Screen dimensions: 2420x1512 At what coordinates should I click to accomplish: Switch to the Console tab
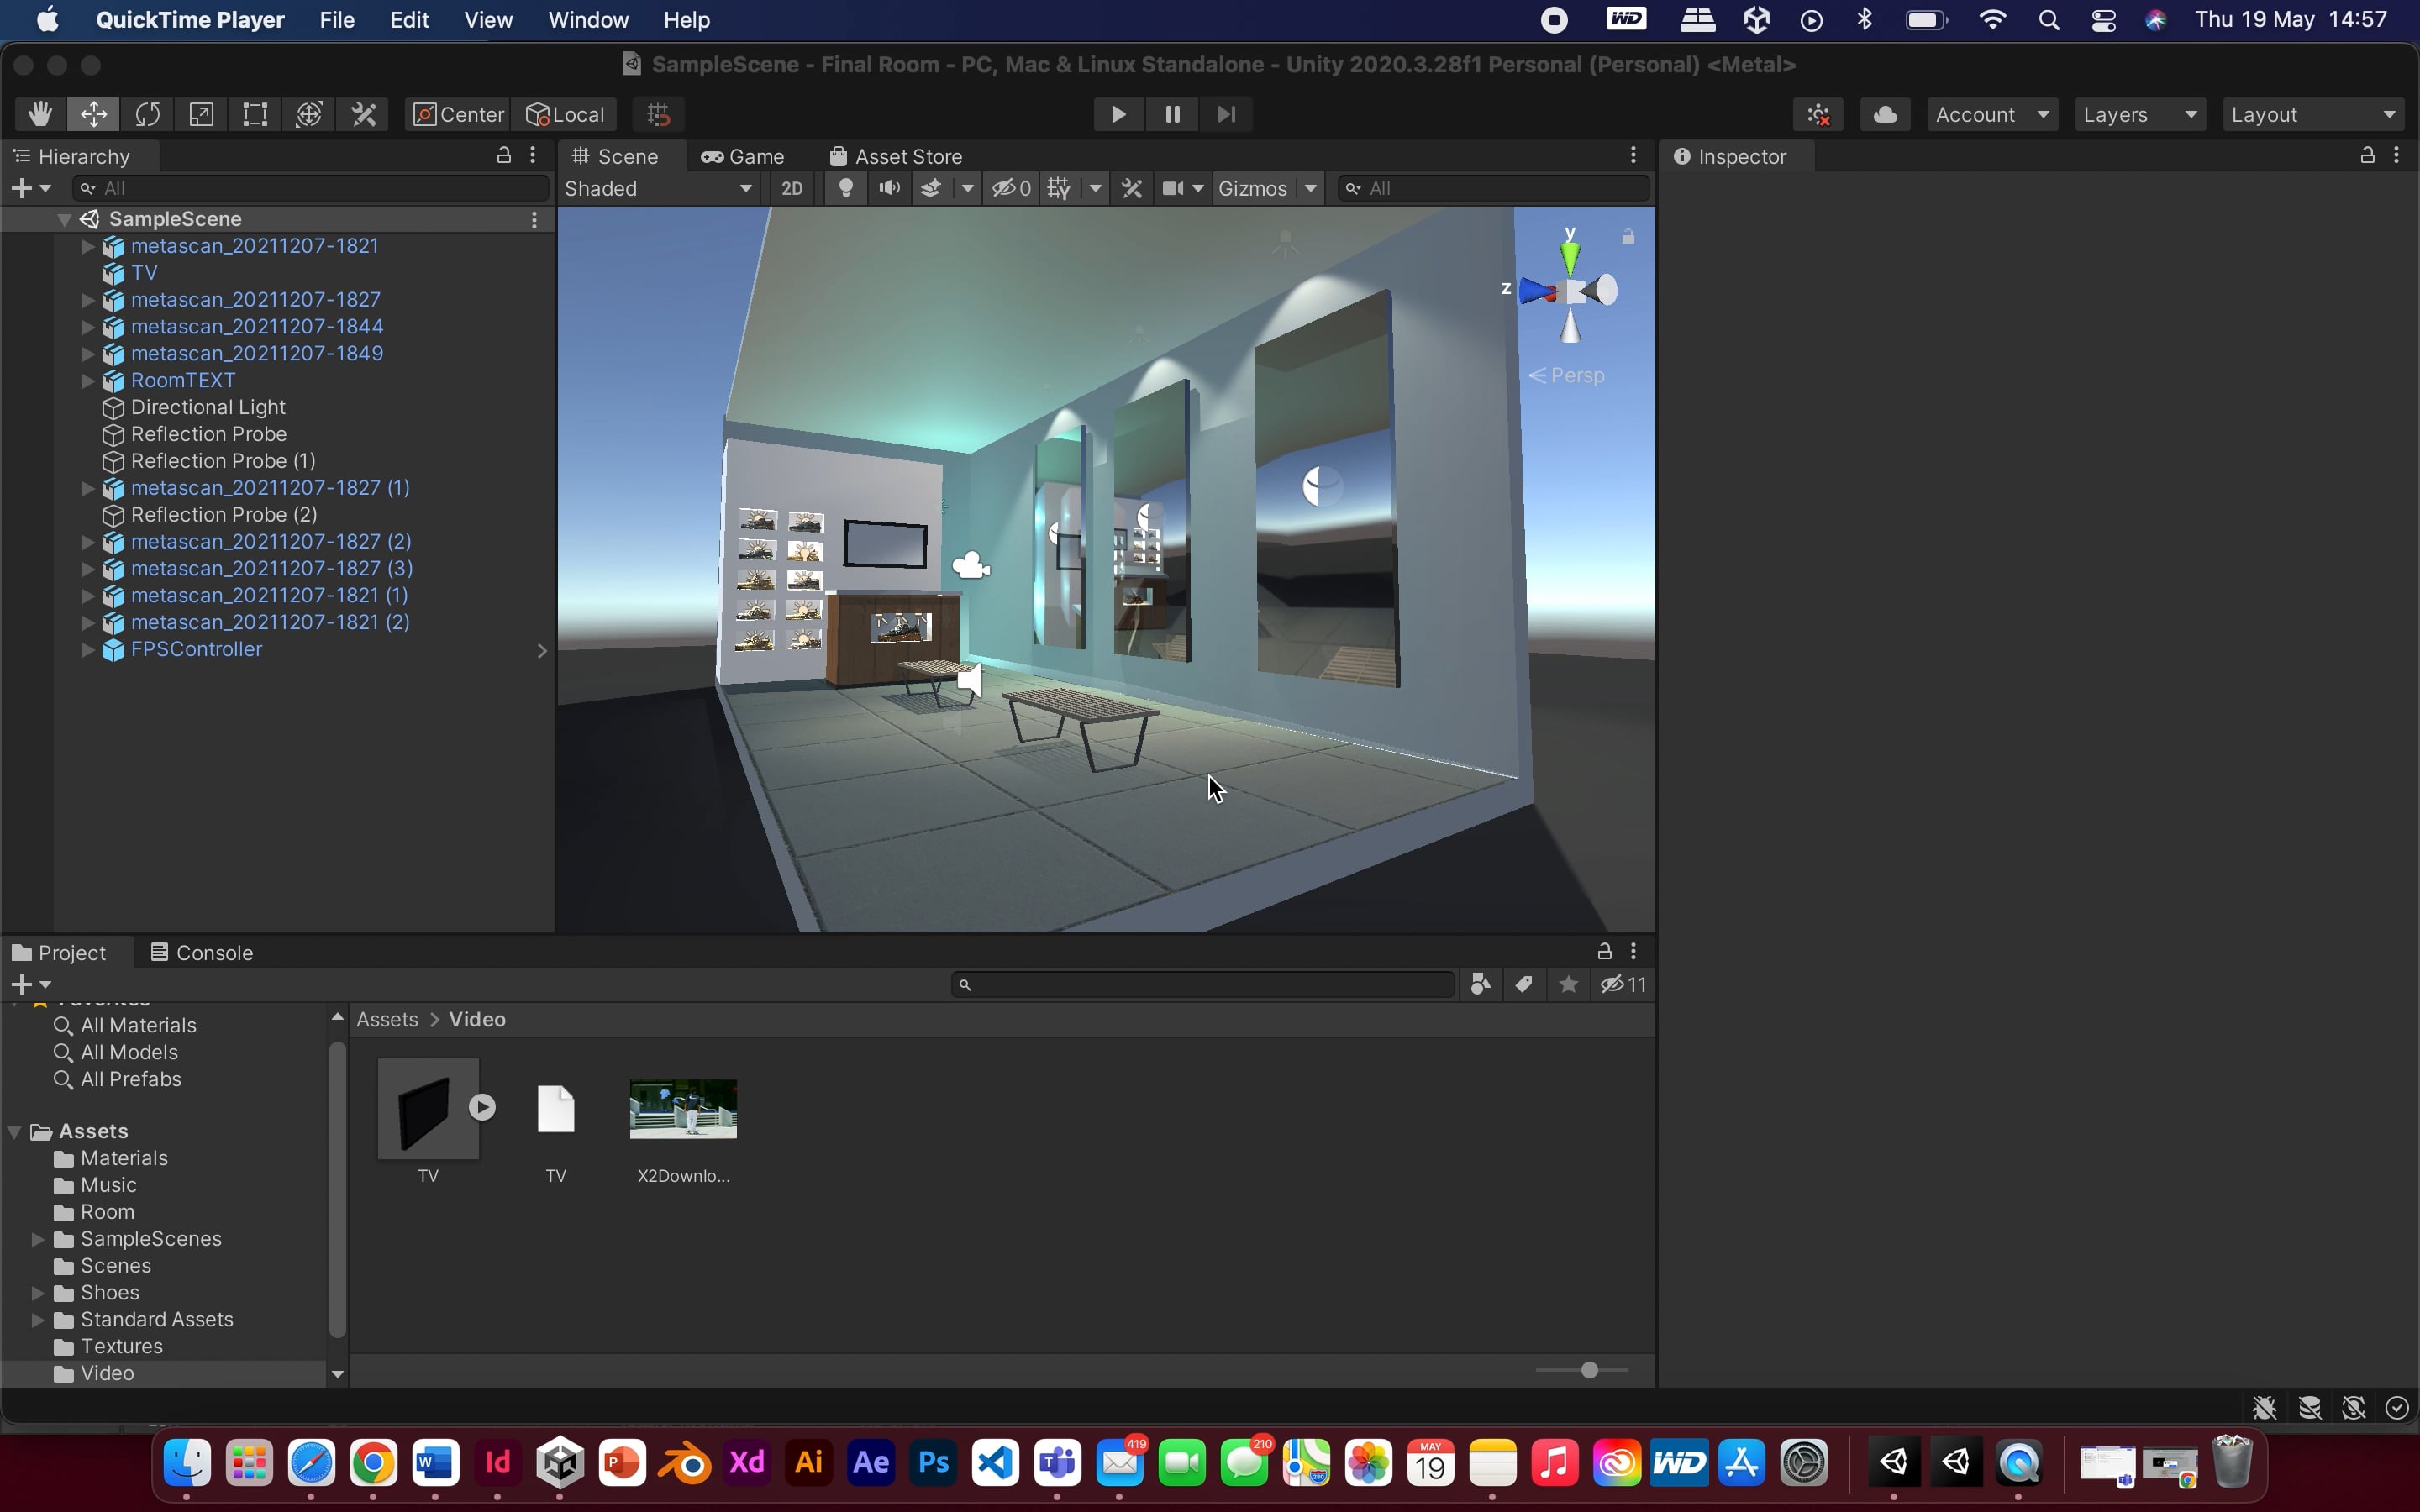(201, 952)
